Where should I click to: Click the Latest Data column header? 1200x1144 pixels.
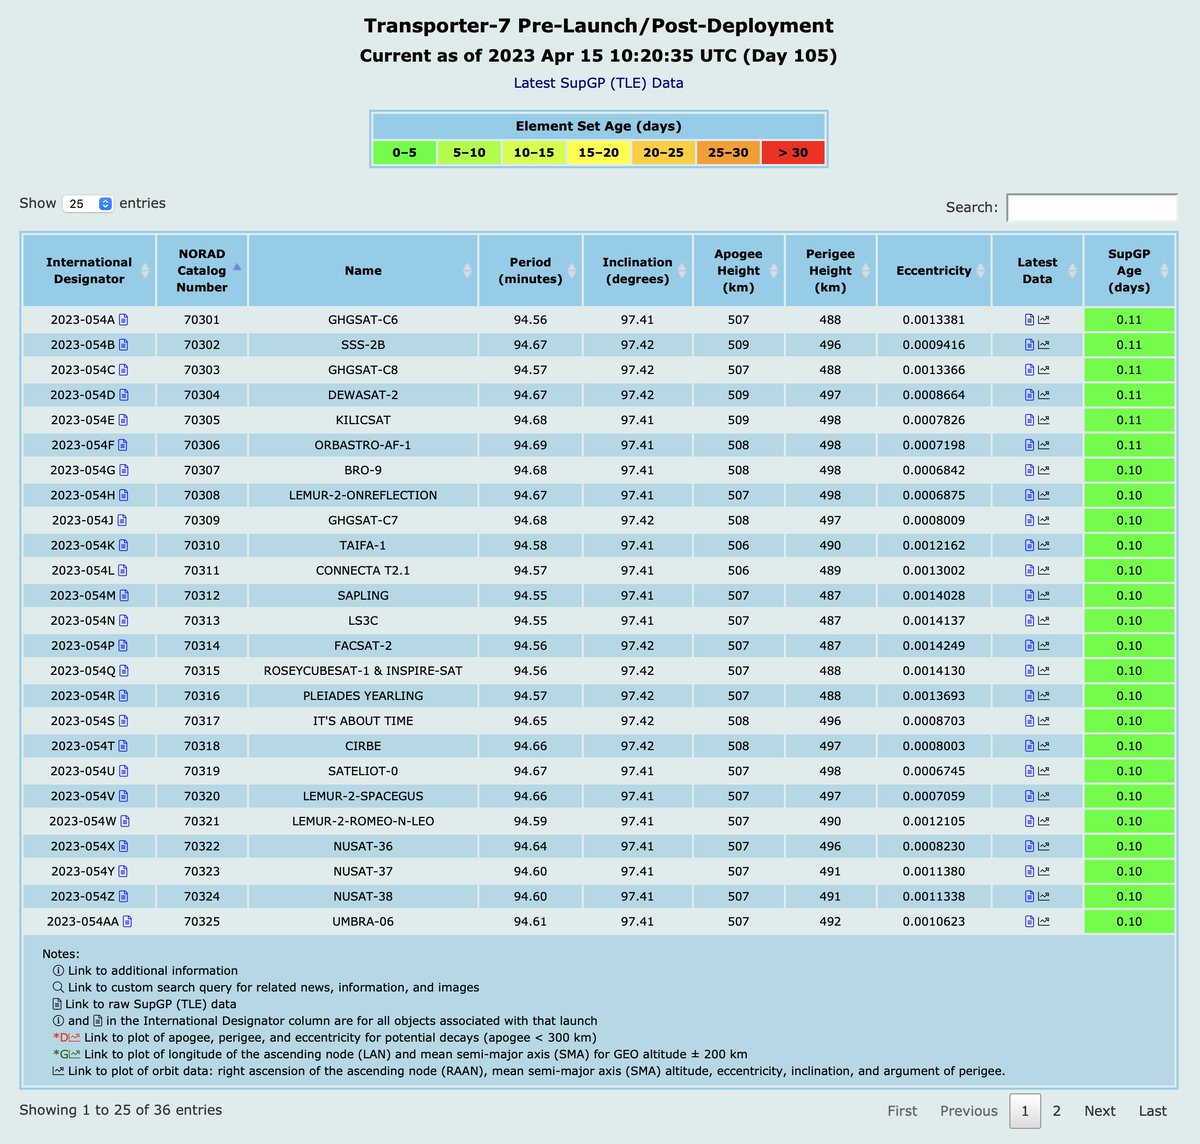1037,270
